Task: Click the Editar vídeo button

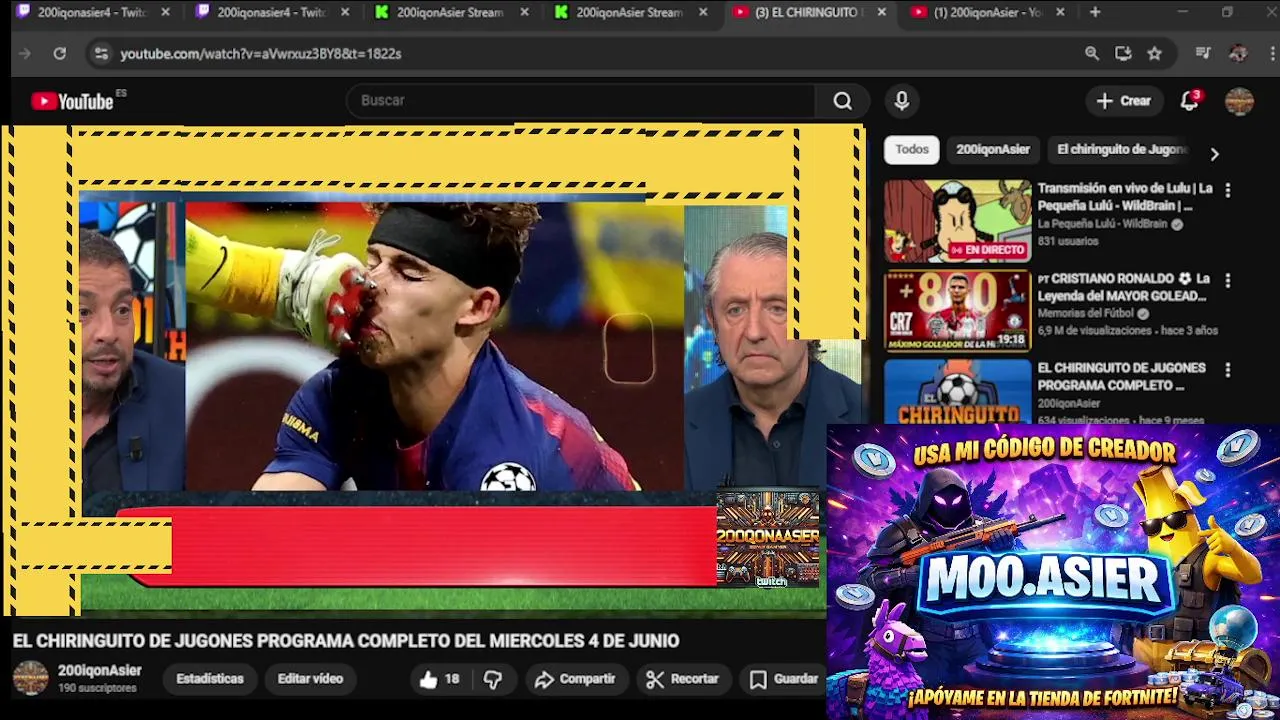Action: pyautogui.click(x=310, y=679)
